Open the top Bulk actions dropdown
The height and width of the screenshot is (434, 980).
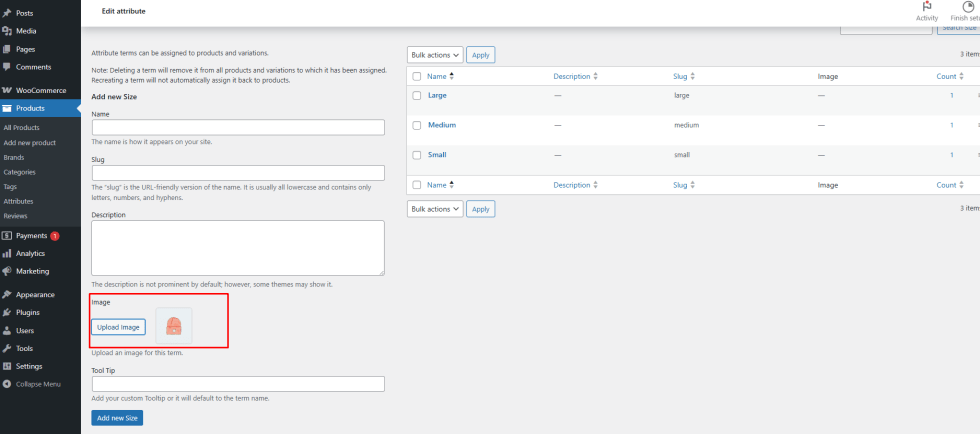[435, 55]
